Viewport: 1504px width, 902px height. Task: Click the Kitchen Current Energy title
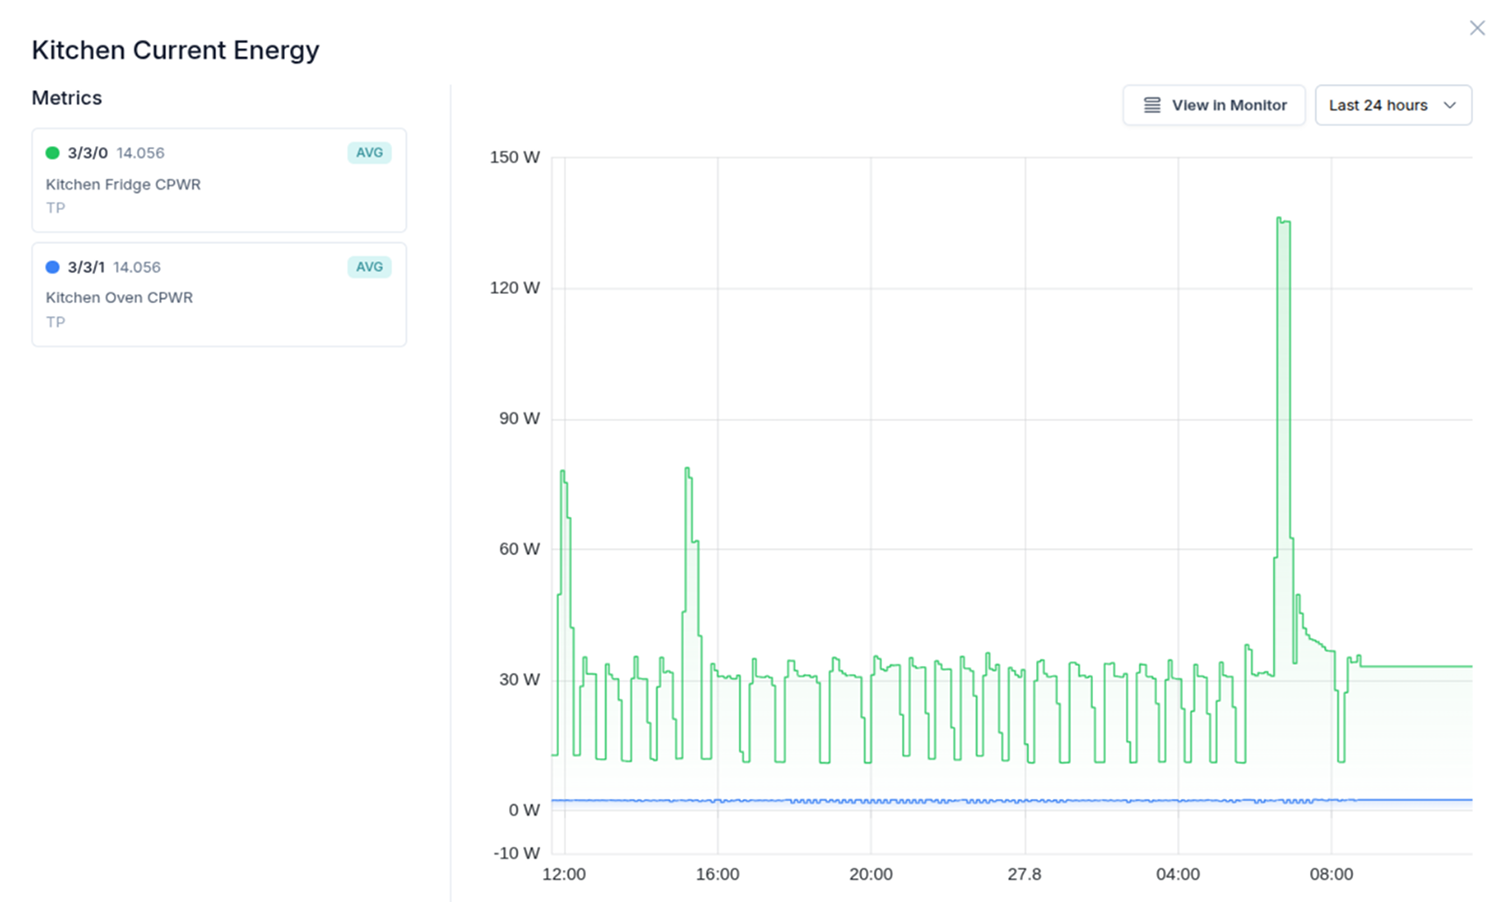[175, 49]
